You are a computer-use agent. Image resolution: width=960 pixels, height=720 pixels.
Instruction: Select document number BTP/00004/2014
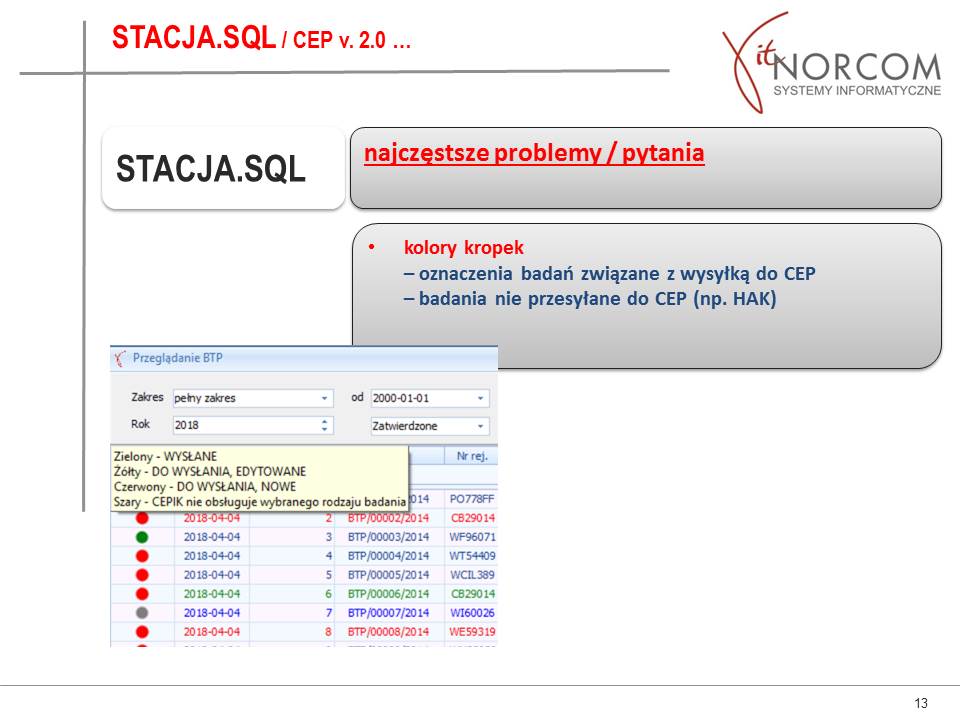click(x=388, y=556)
